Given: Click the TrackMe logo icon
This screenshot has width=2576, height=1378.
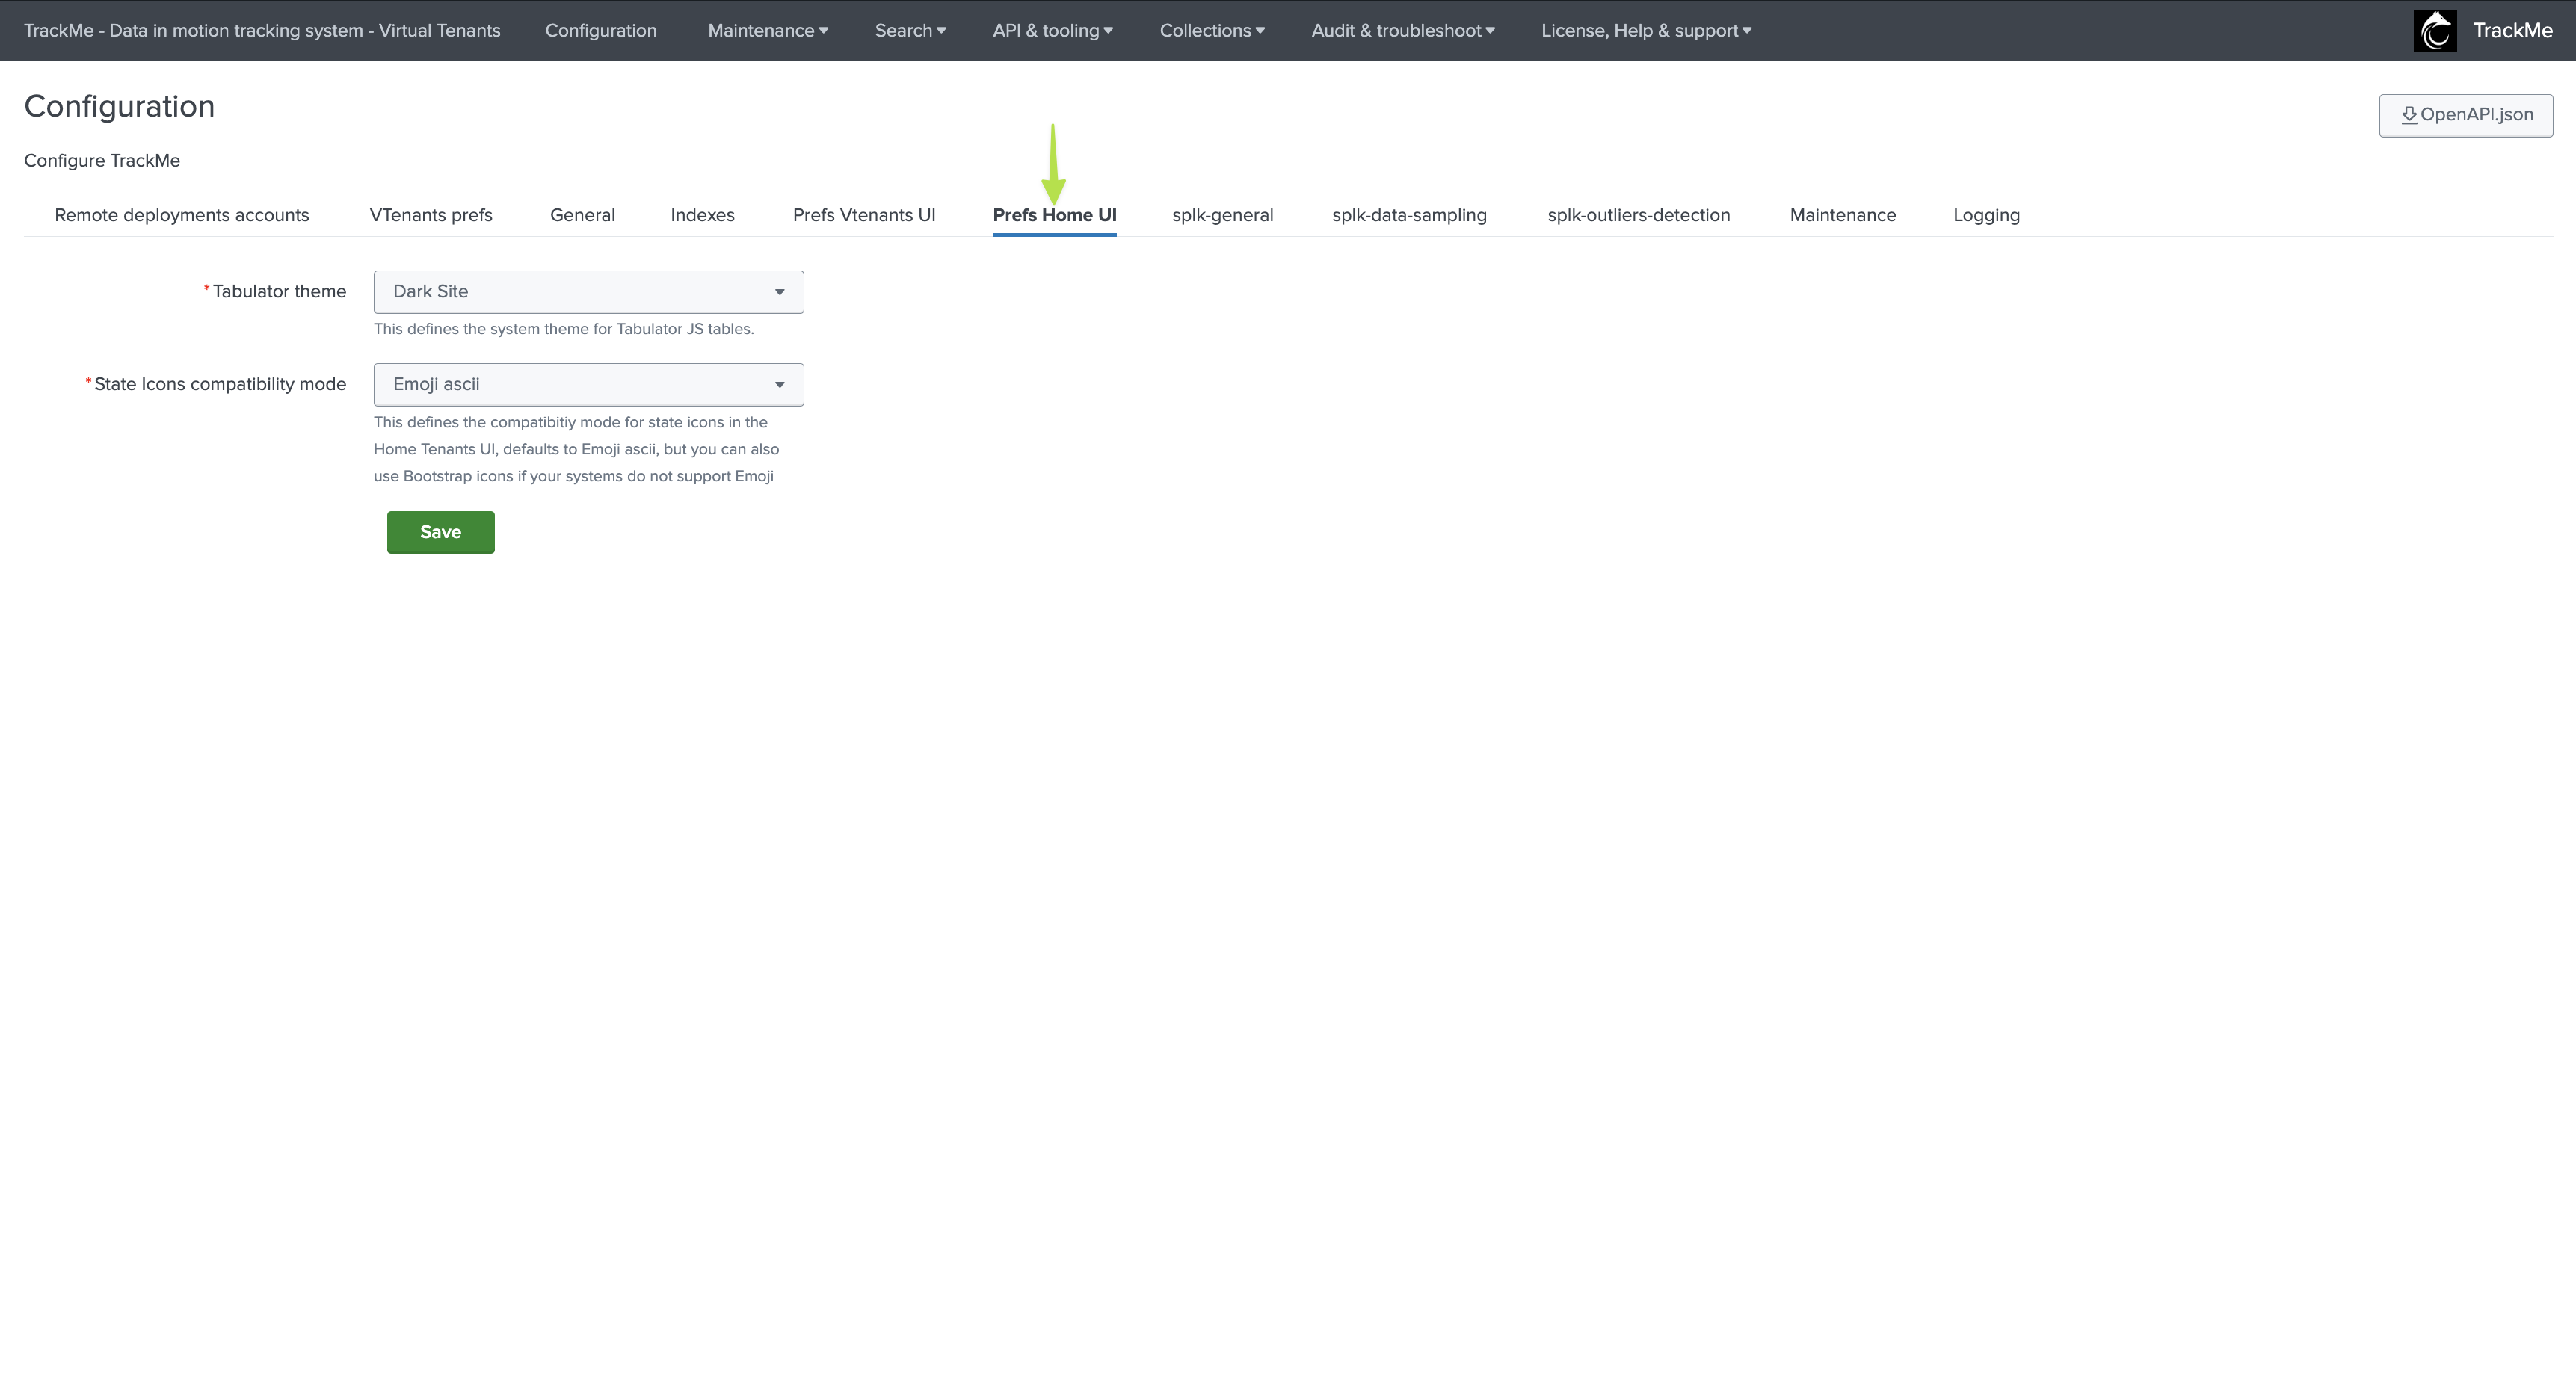Looking at the screenshot, I should [x=2434, y=30].
